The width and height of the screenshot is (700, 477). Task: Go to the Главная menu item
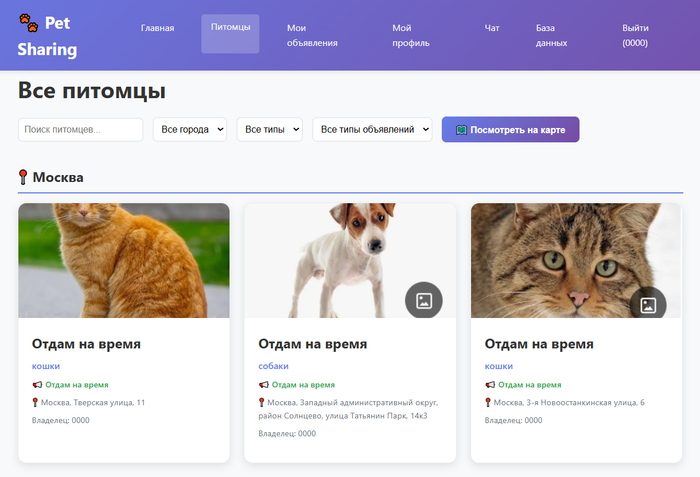(x=157, y=28)
